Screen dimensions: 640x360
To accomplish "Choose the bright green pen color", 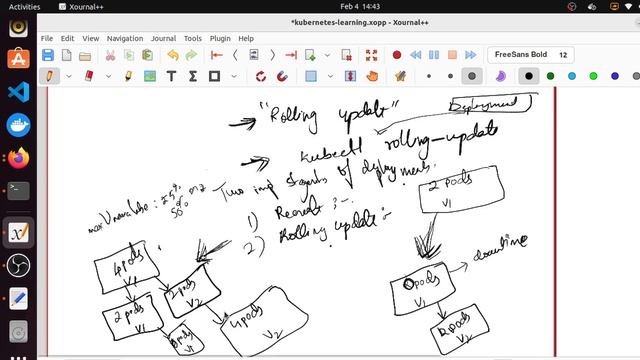I will click(x=593, y=76).
